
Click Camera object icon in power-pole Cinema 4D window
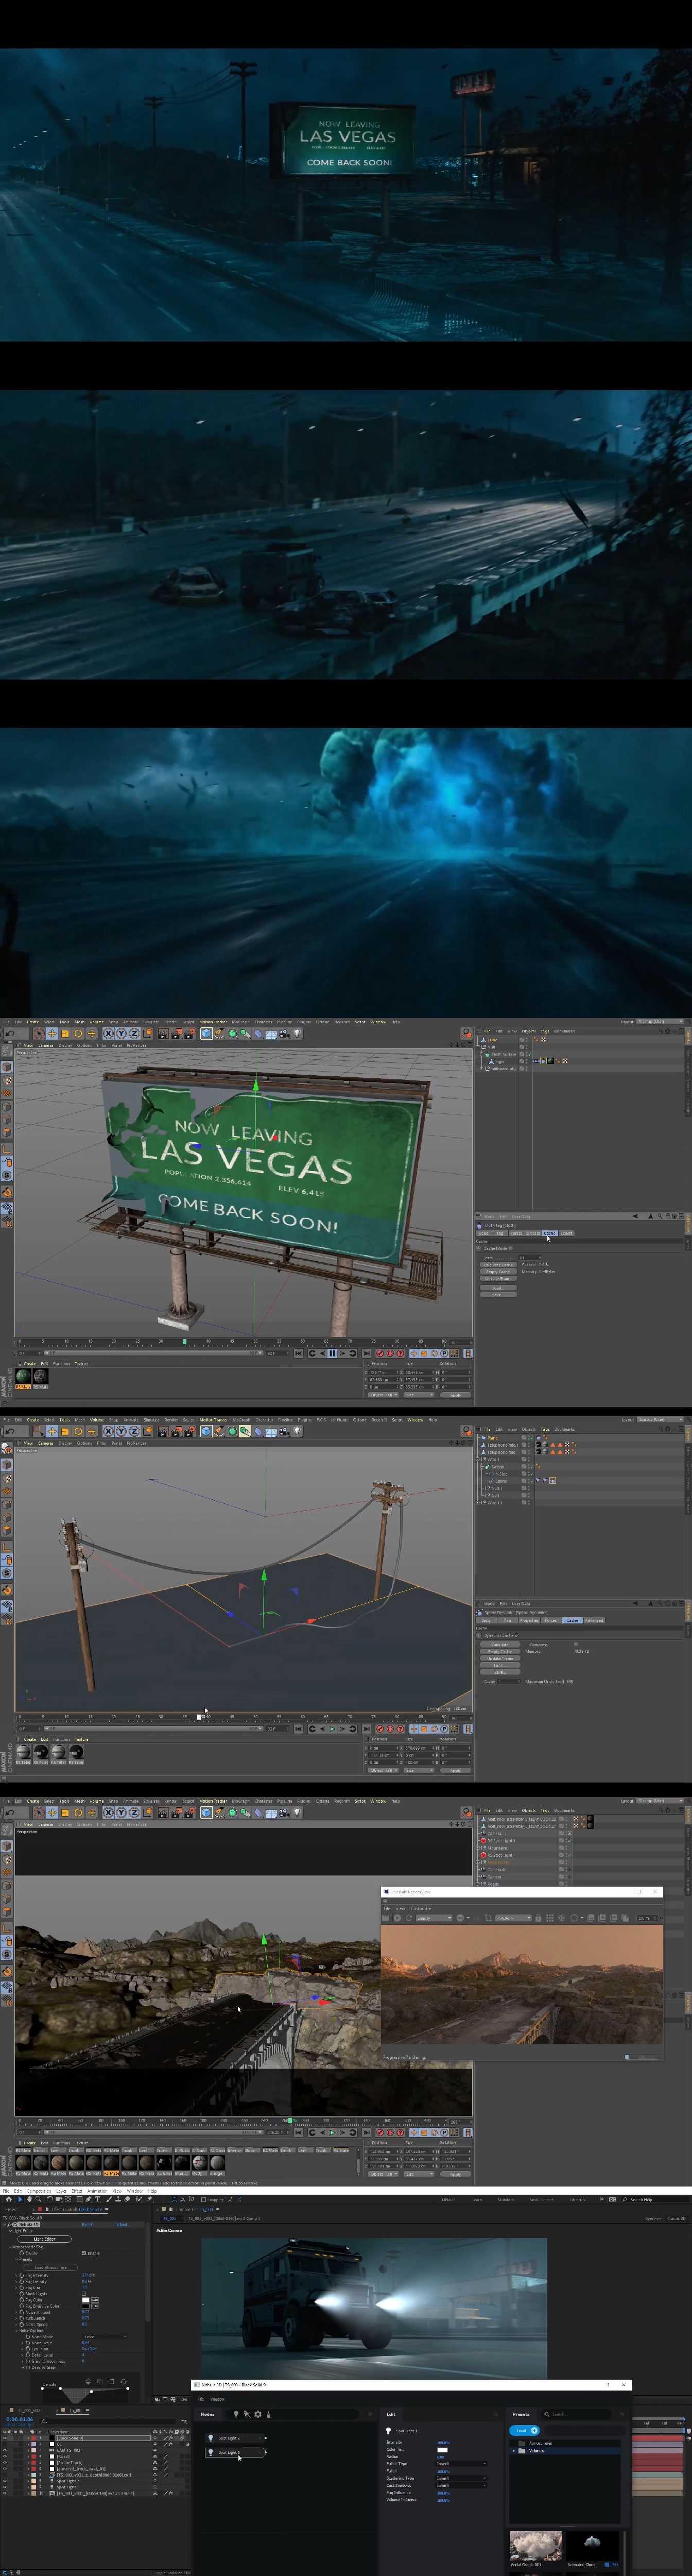click(x=283, y=1431)
